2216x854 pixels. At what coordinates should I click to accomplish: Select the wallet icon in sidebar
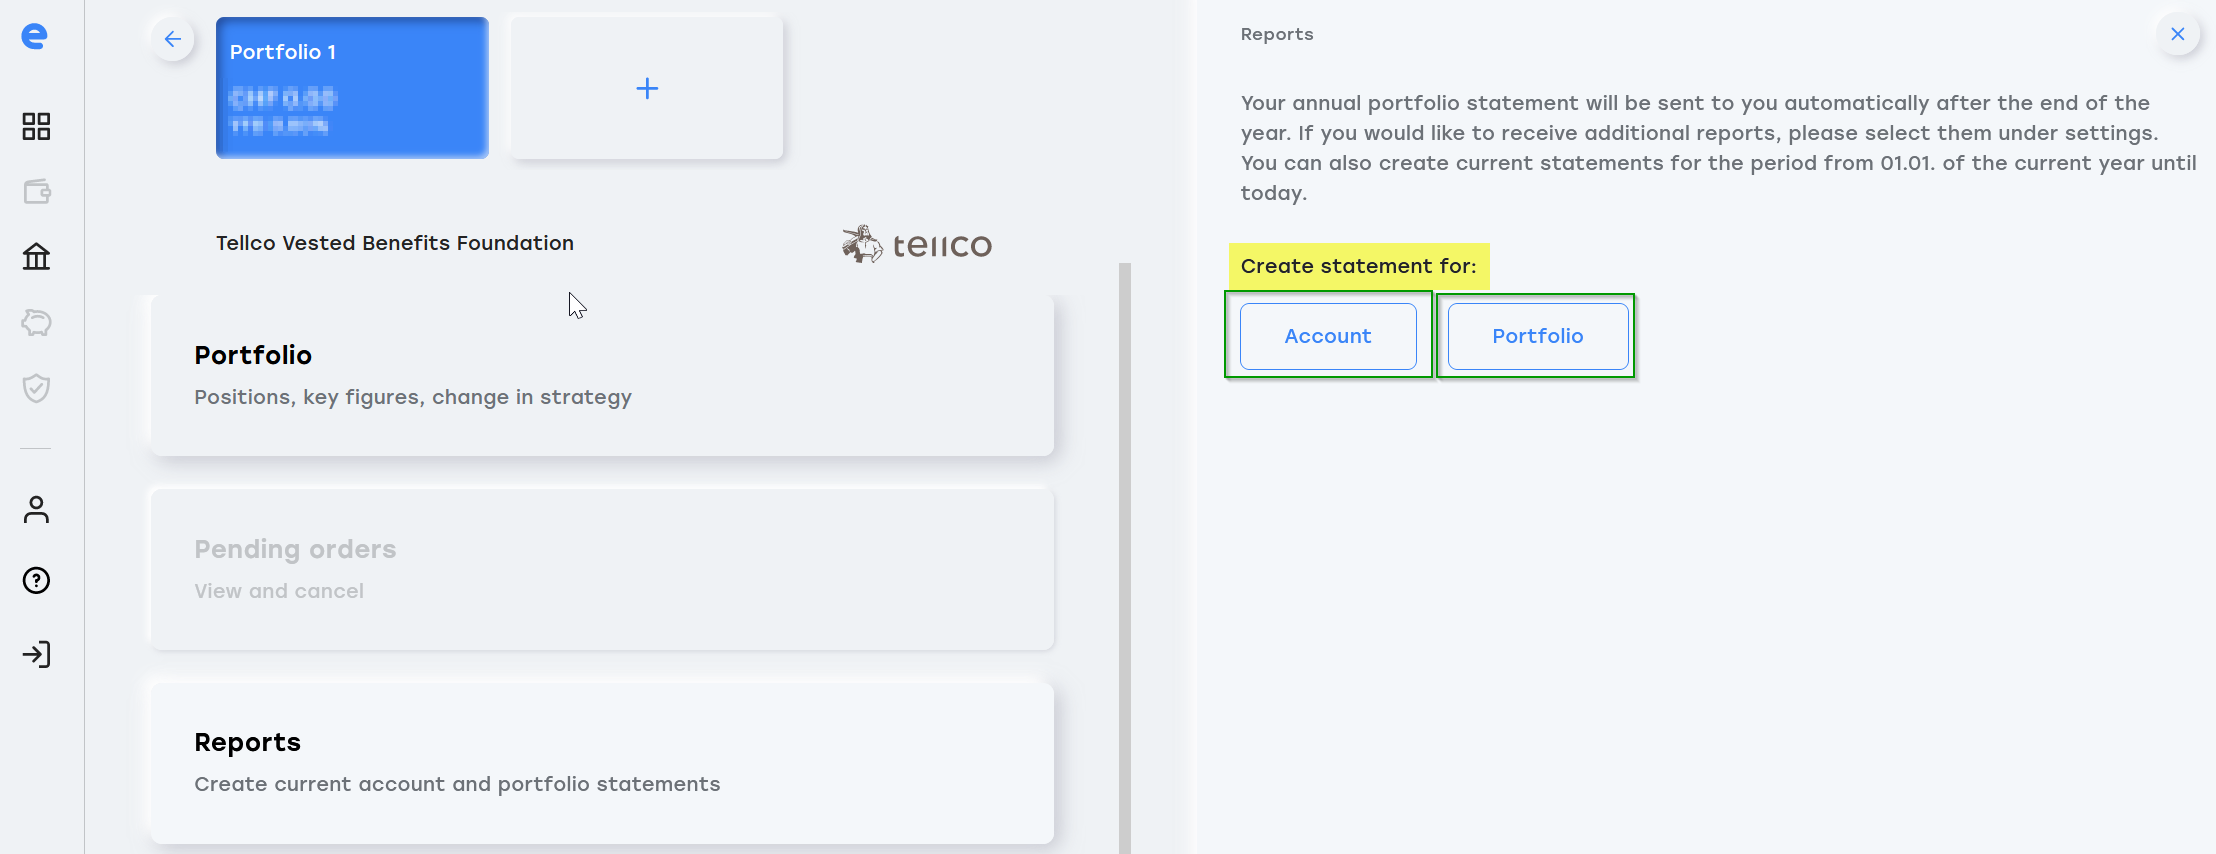tap(36, 191)
